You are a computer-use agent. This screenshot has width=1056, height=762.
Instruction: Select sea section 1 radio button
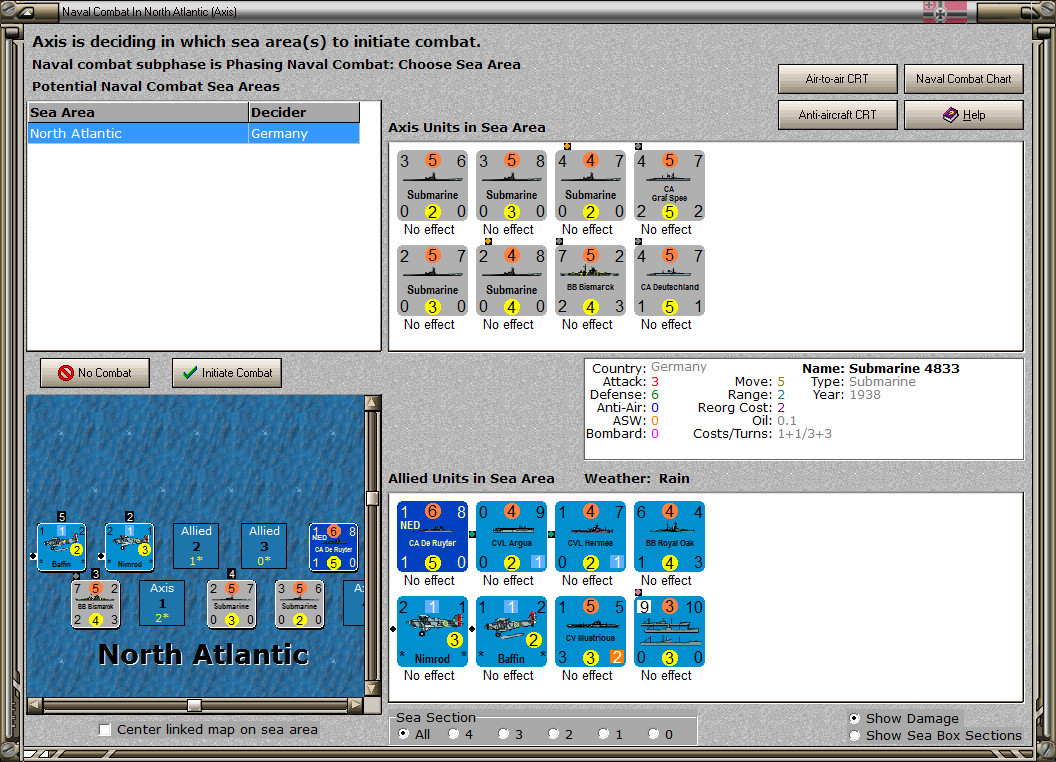pos(603,734)
